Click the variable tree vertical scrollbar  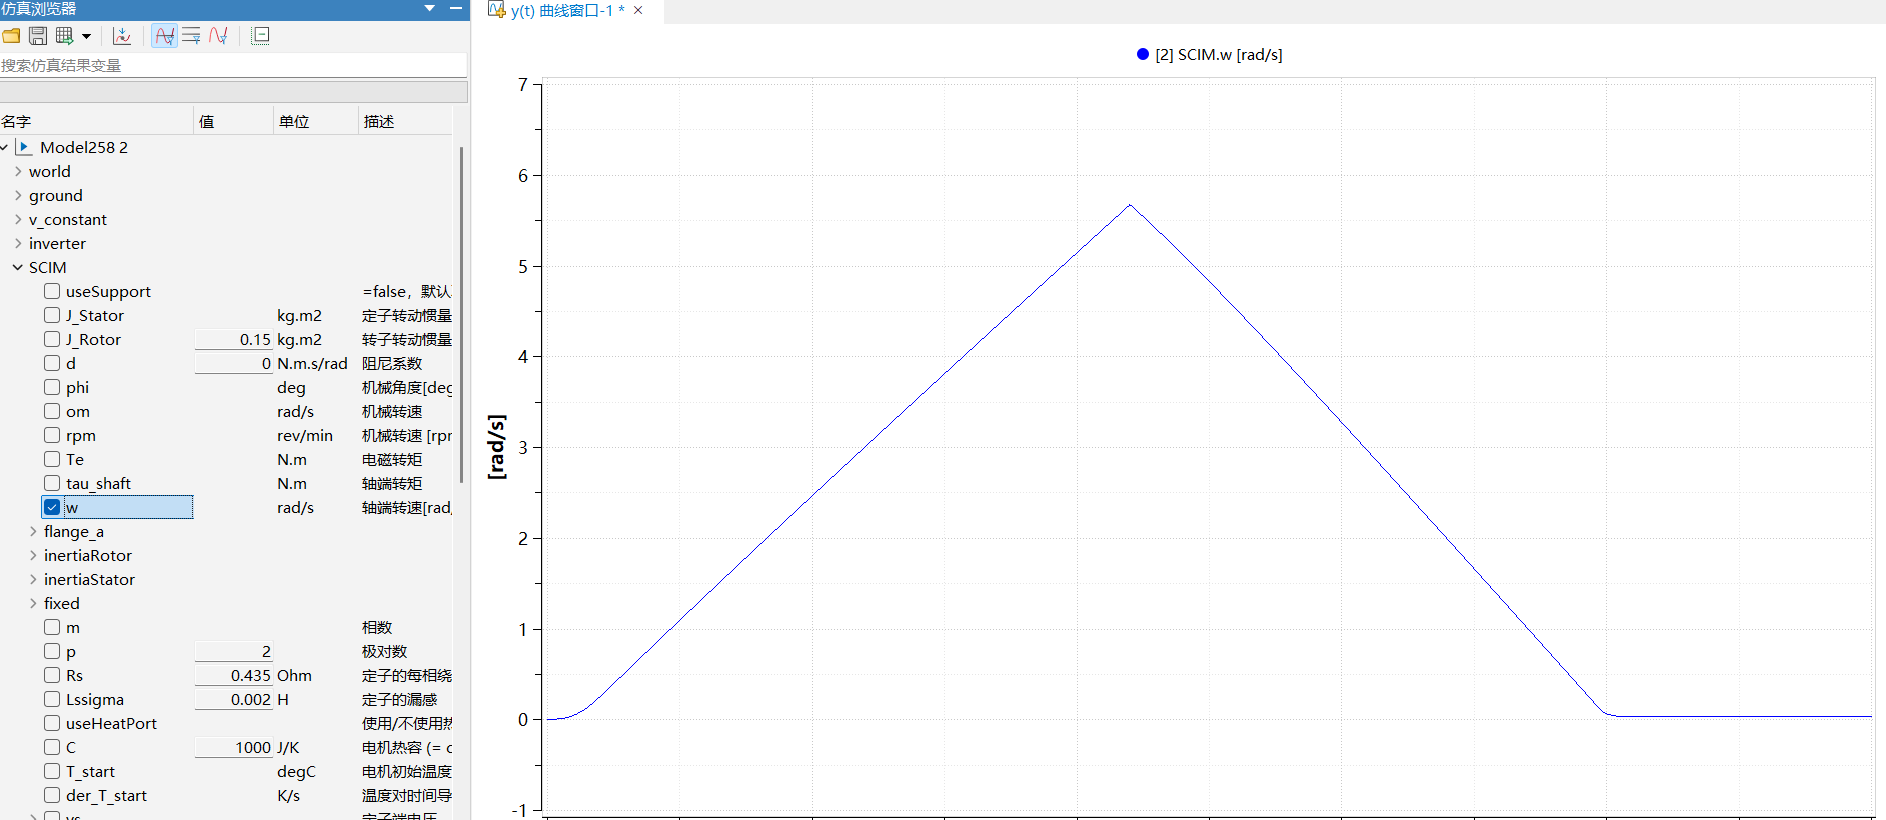[x=461, y=315]
